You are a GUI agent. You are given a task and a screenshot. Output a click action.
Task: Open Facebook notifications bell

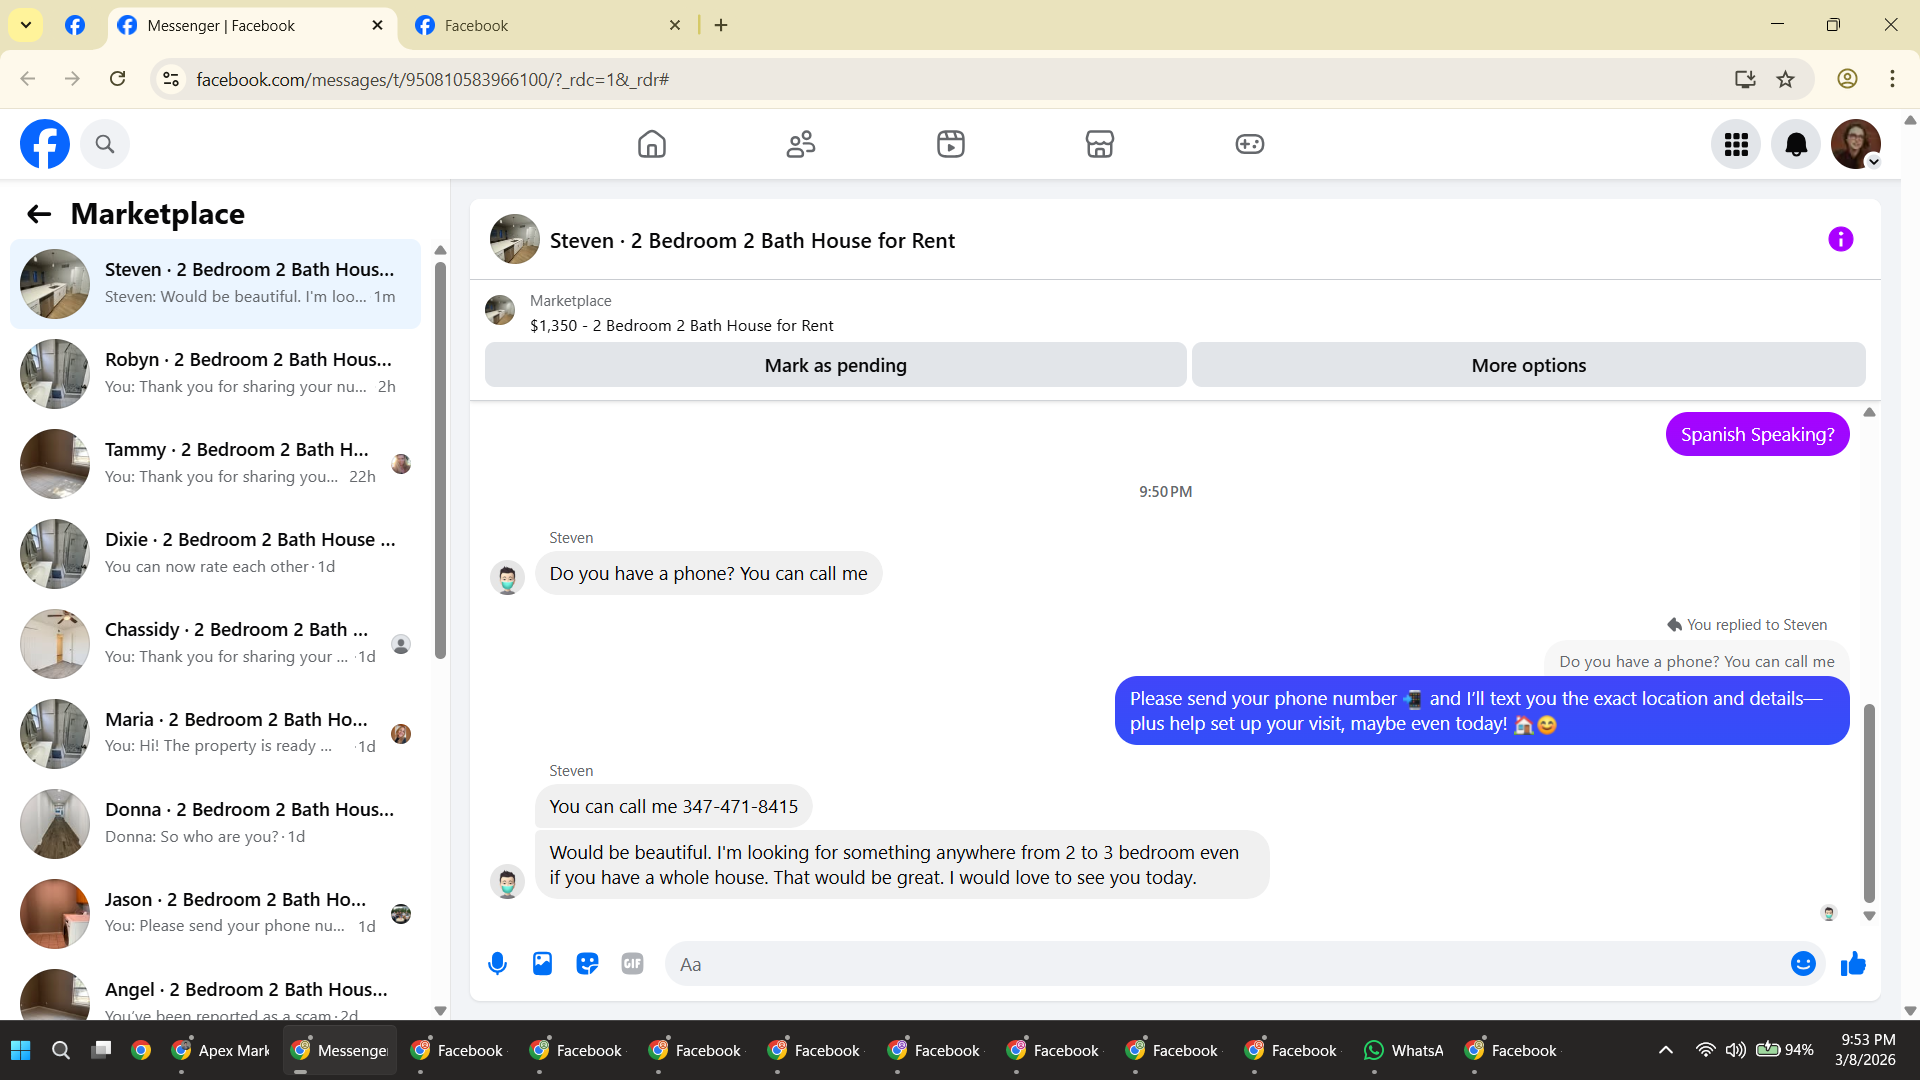click(x=1796, y=145)
